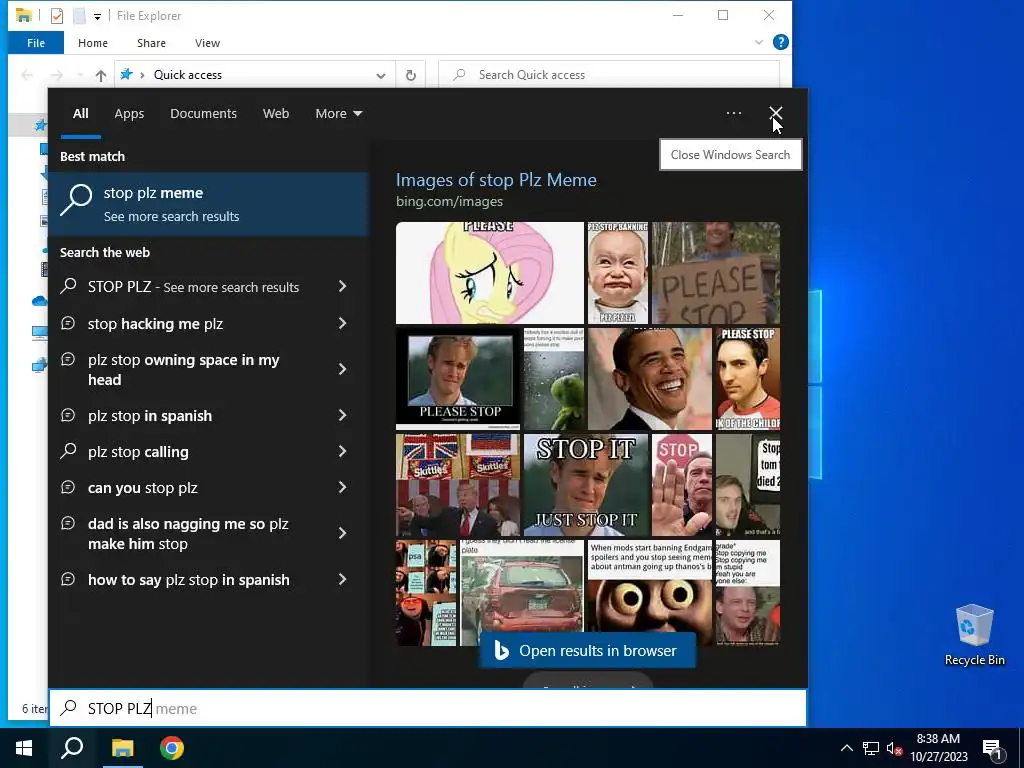This screenshot has height=768, width=1024.
Task: Open File Explorer from the taskbar
Action: pyautogui.click(x=122, y=748)
